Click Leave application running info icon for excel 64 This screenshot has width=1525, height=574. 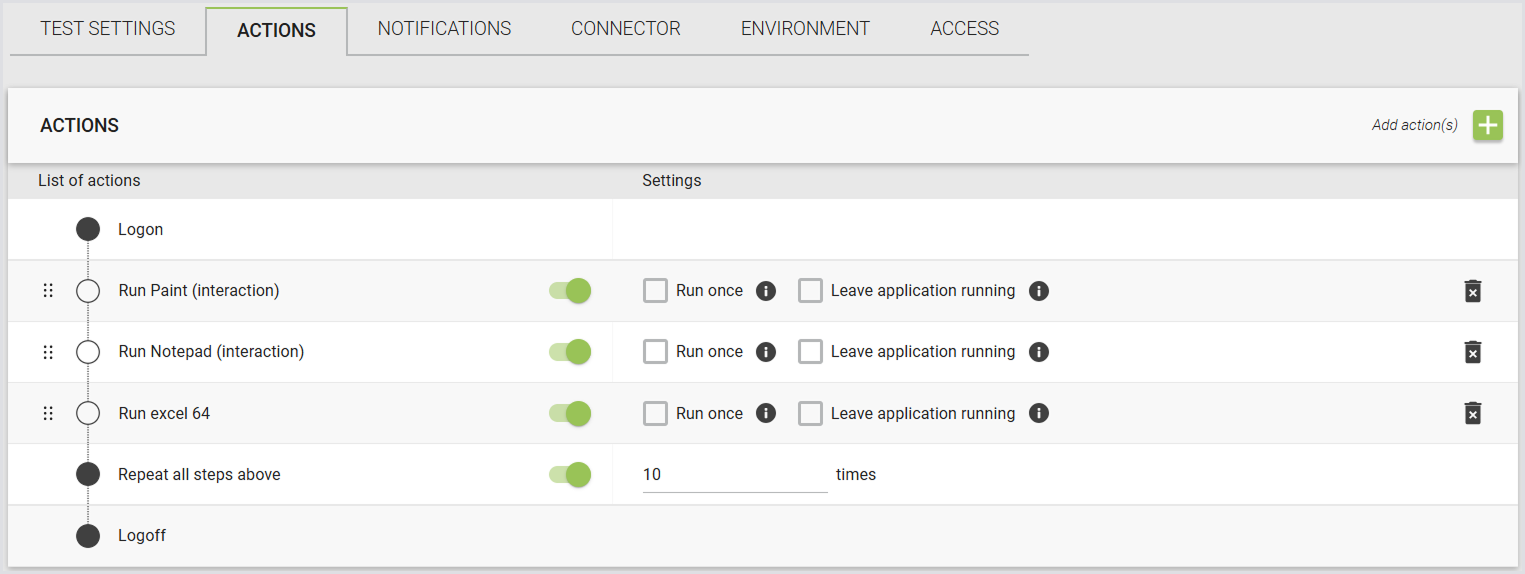point(1039,413)
